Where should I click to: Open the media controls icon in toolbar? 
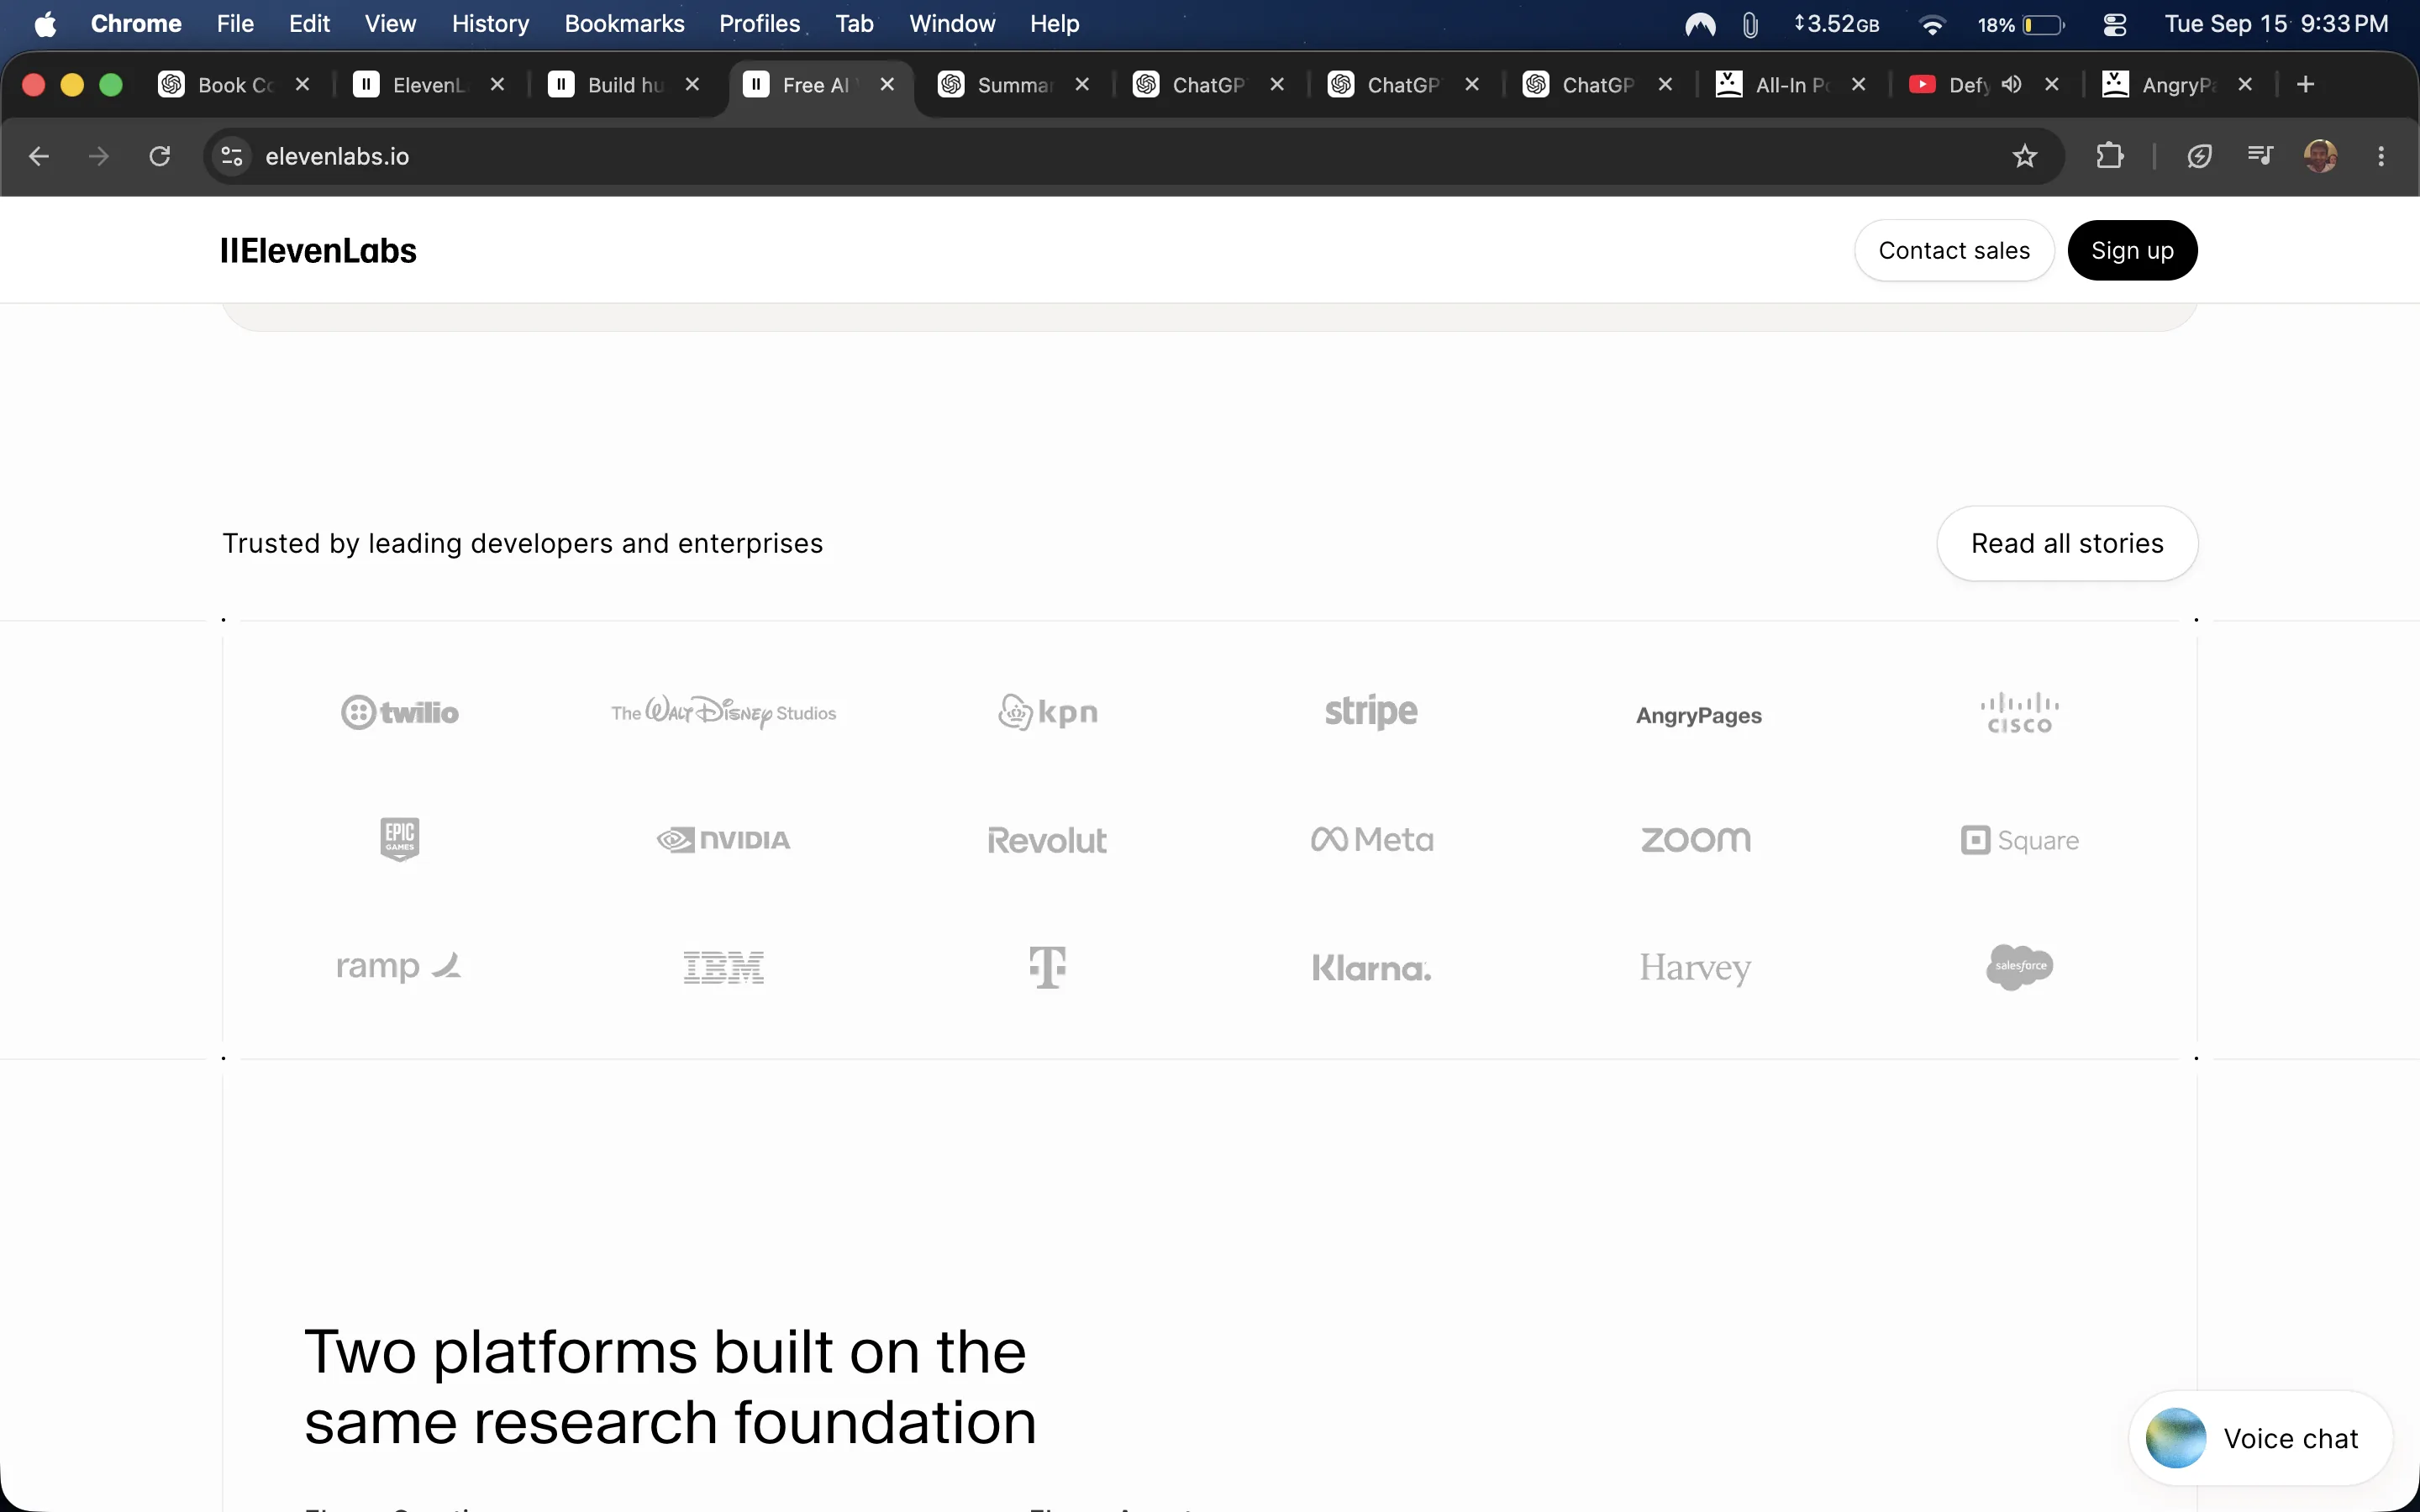click(x=2260, y=156)
